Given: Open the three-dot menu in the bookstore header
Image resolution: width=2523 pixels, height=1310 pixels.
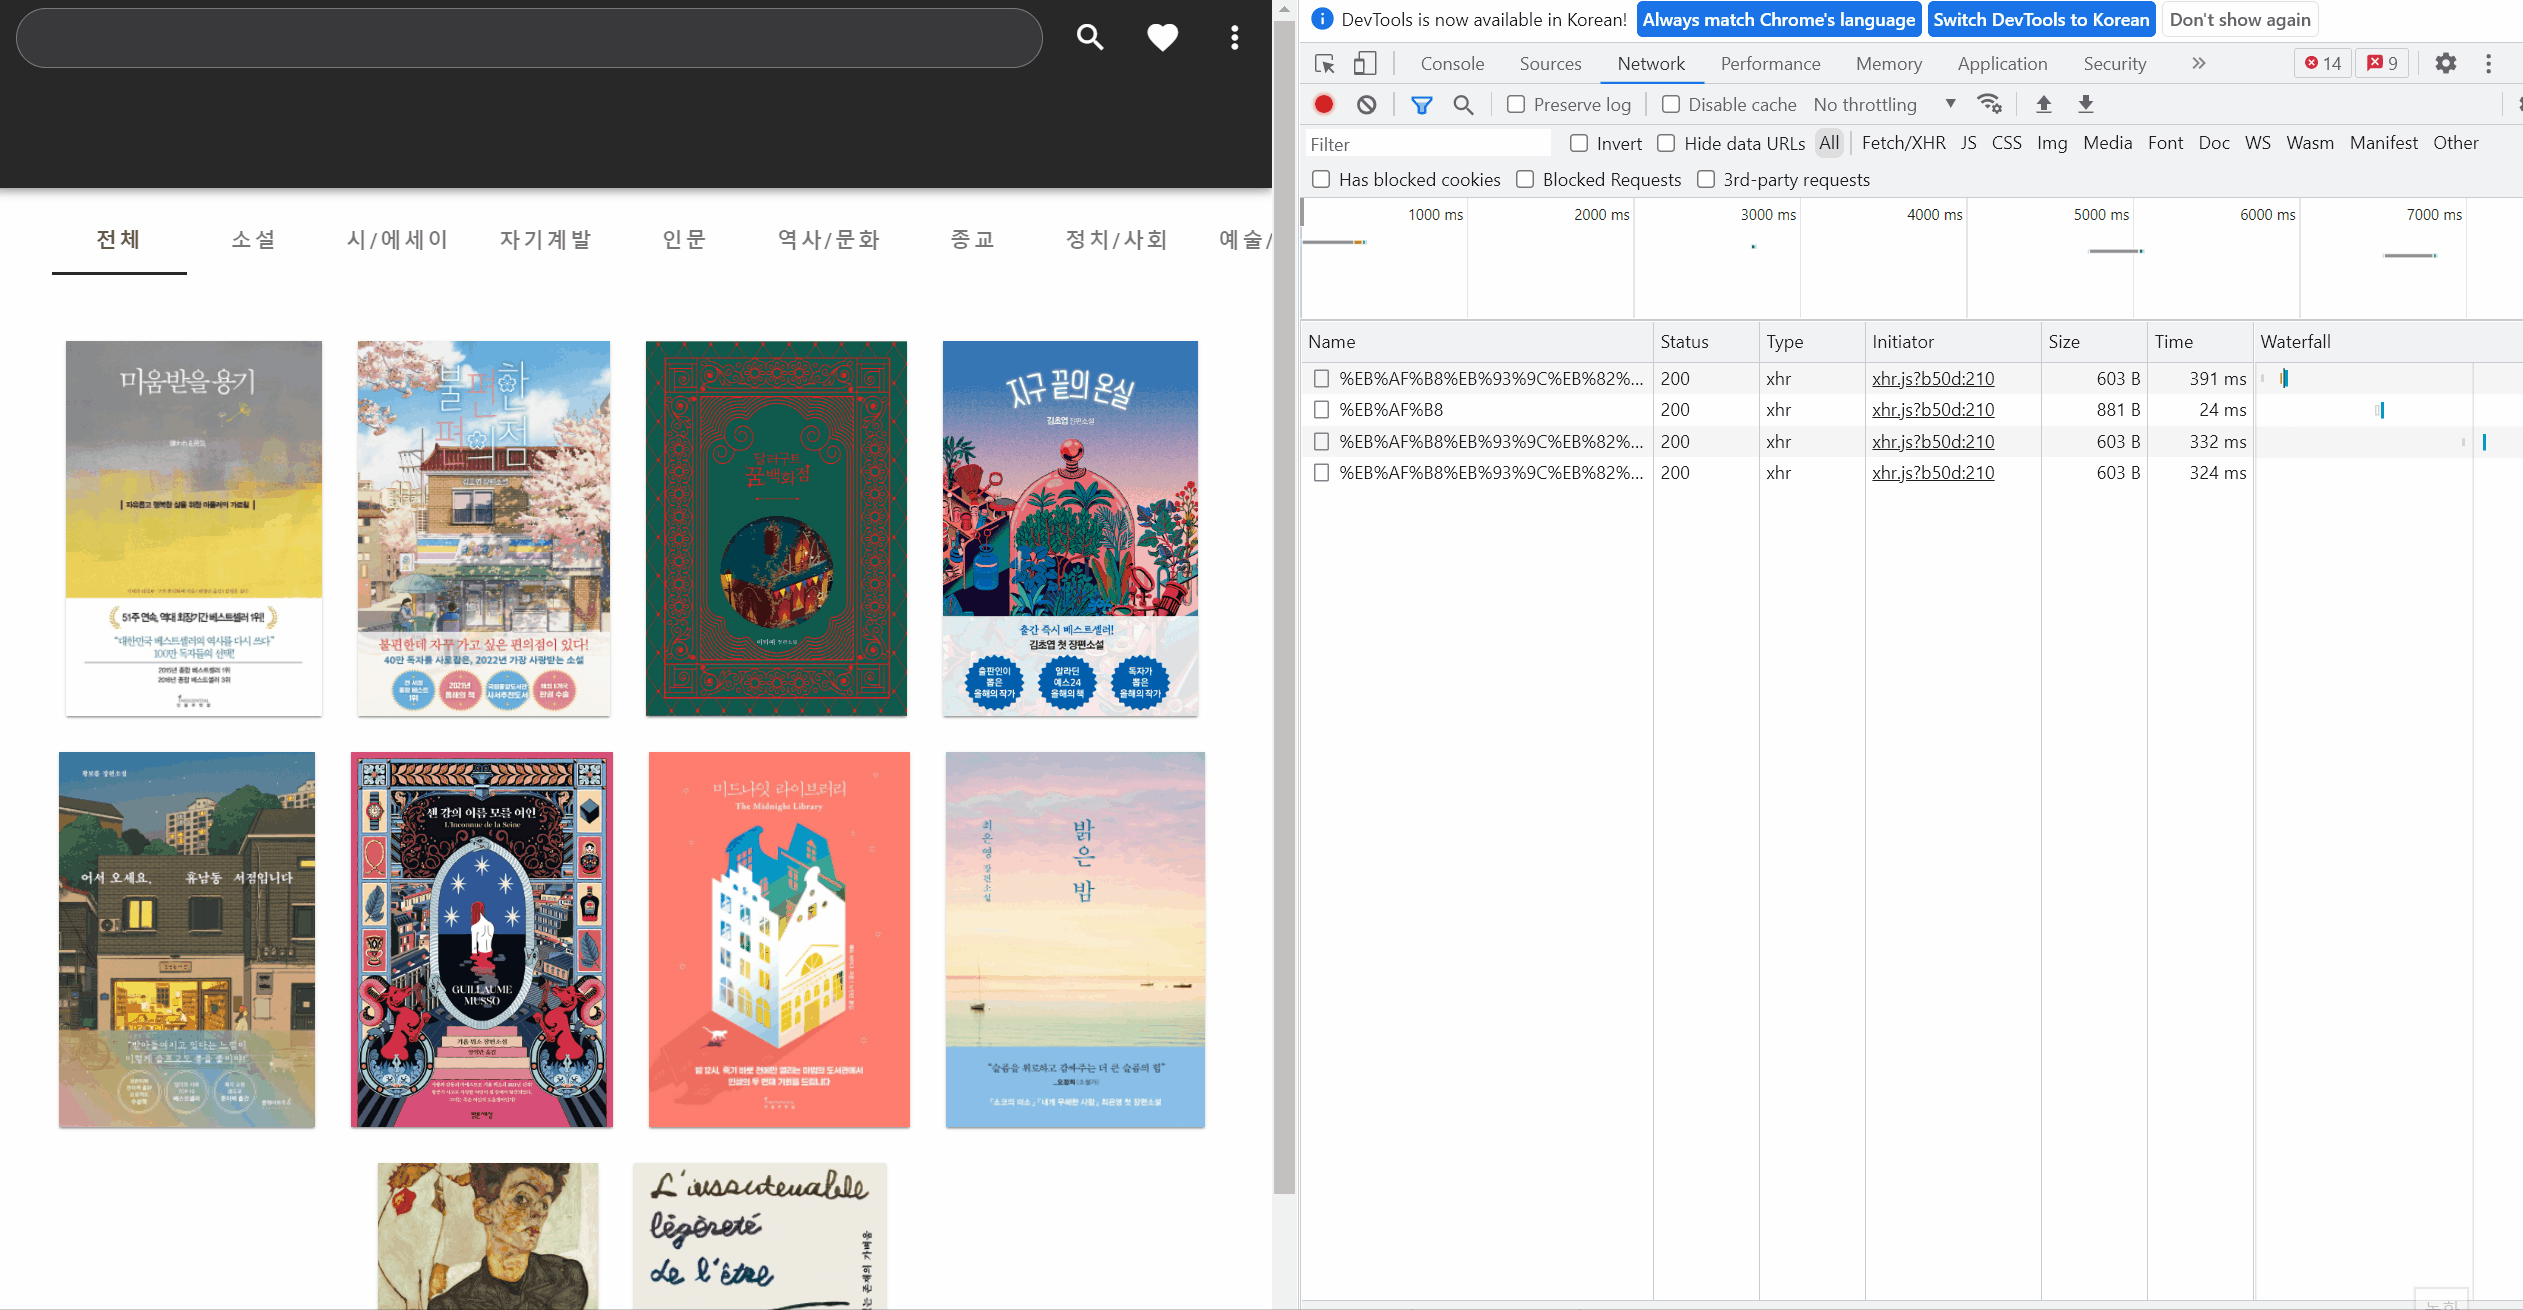Looking at the screenshot, I should (x=1235, y=38).
